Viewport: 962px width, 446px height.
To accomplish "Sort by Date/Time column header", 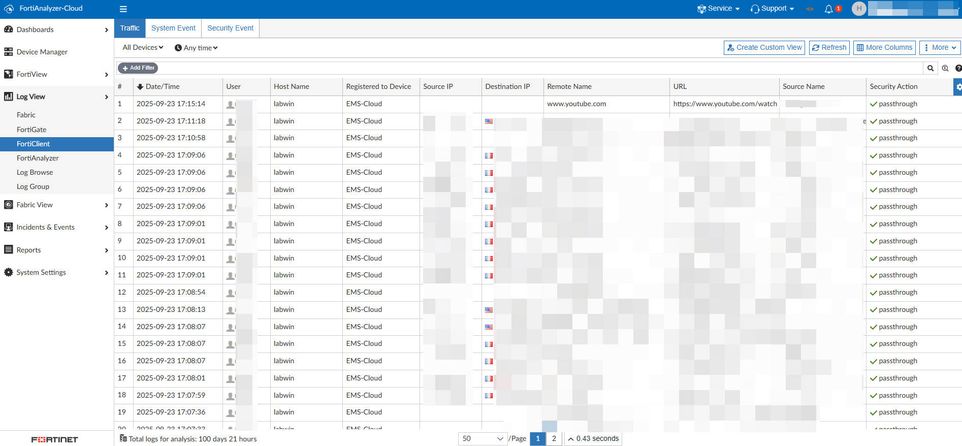I will click(x=177, y=87).
